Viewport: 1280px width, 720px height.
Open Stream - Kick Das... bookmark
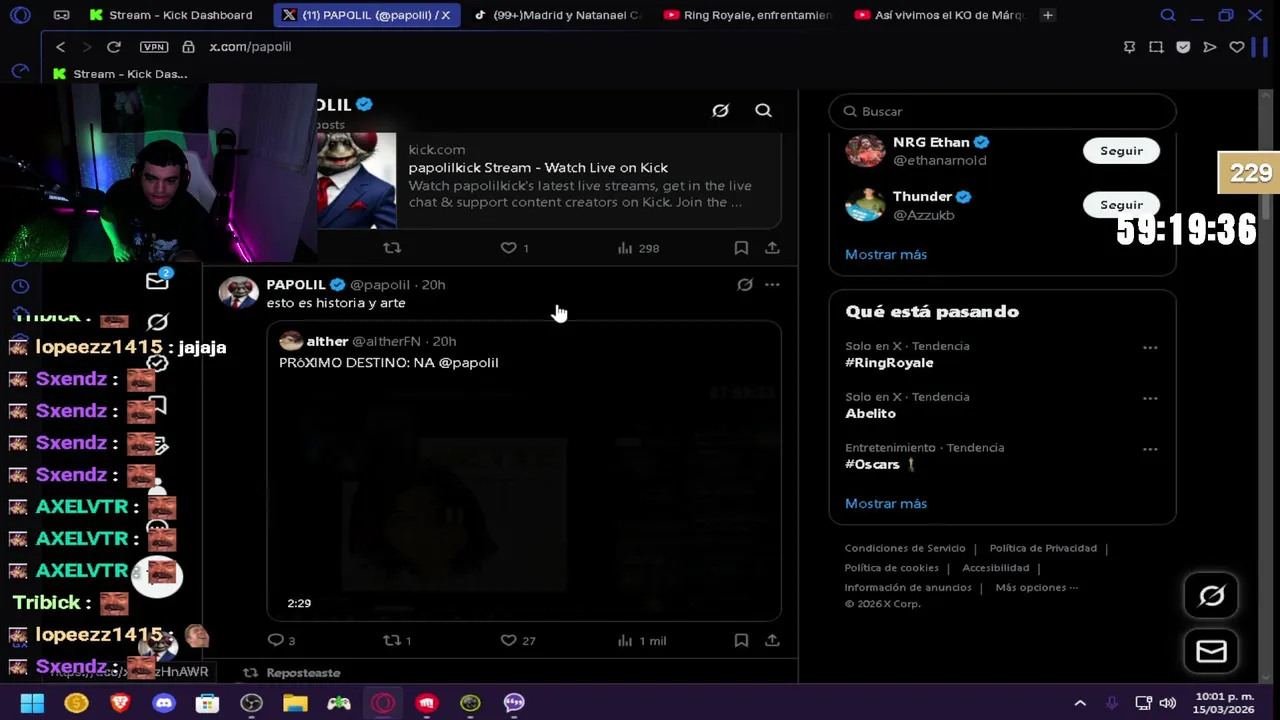[x=120, y=74]
